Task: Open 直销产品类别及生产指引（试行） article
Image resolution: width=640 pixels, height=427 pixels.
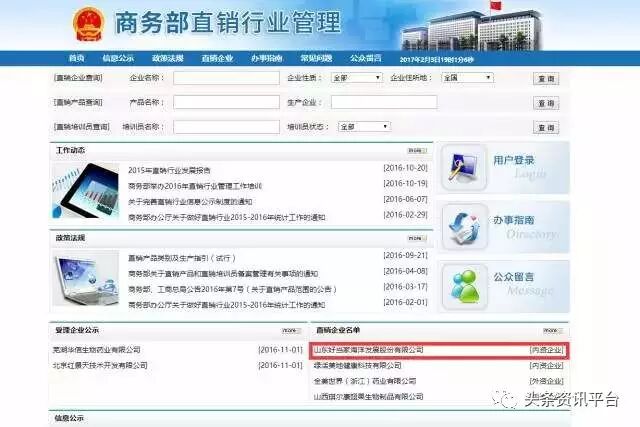Action: point(182,258)
